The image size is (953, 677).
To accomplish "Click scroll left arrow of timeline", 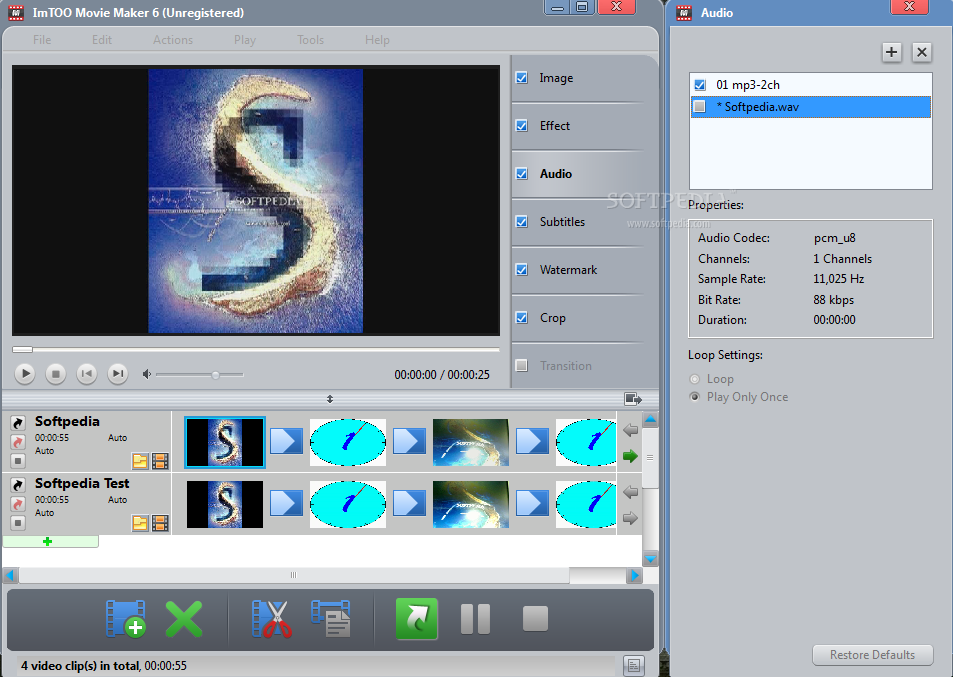I will coord(10,575).
